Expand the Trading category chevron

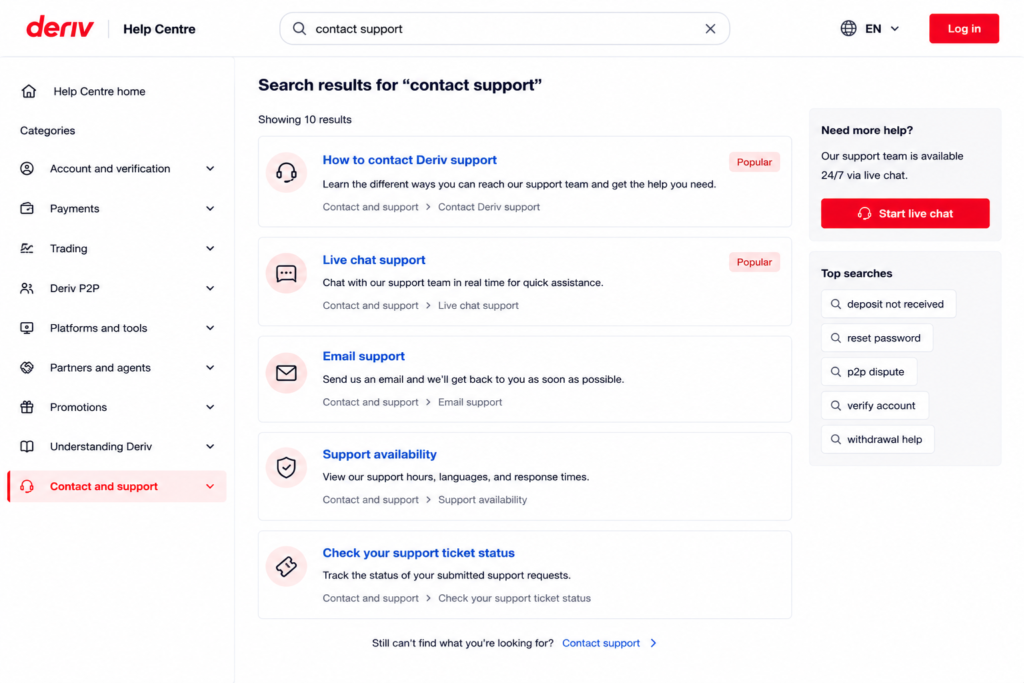coord(210,248)
